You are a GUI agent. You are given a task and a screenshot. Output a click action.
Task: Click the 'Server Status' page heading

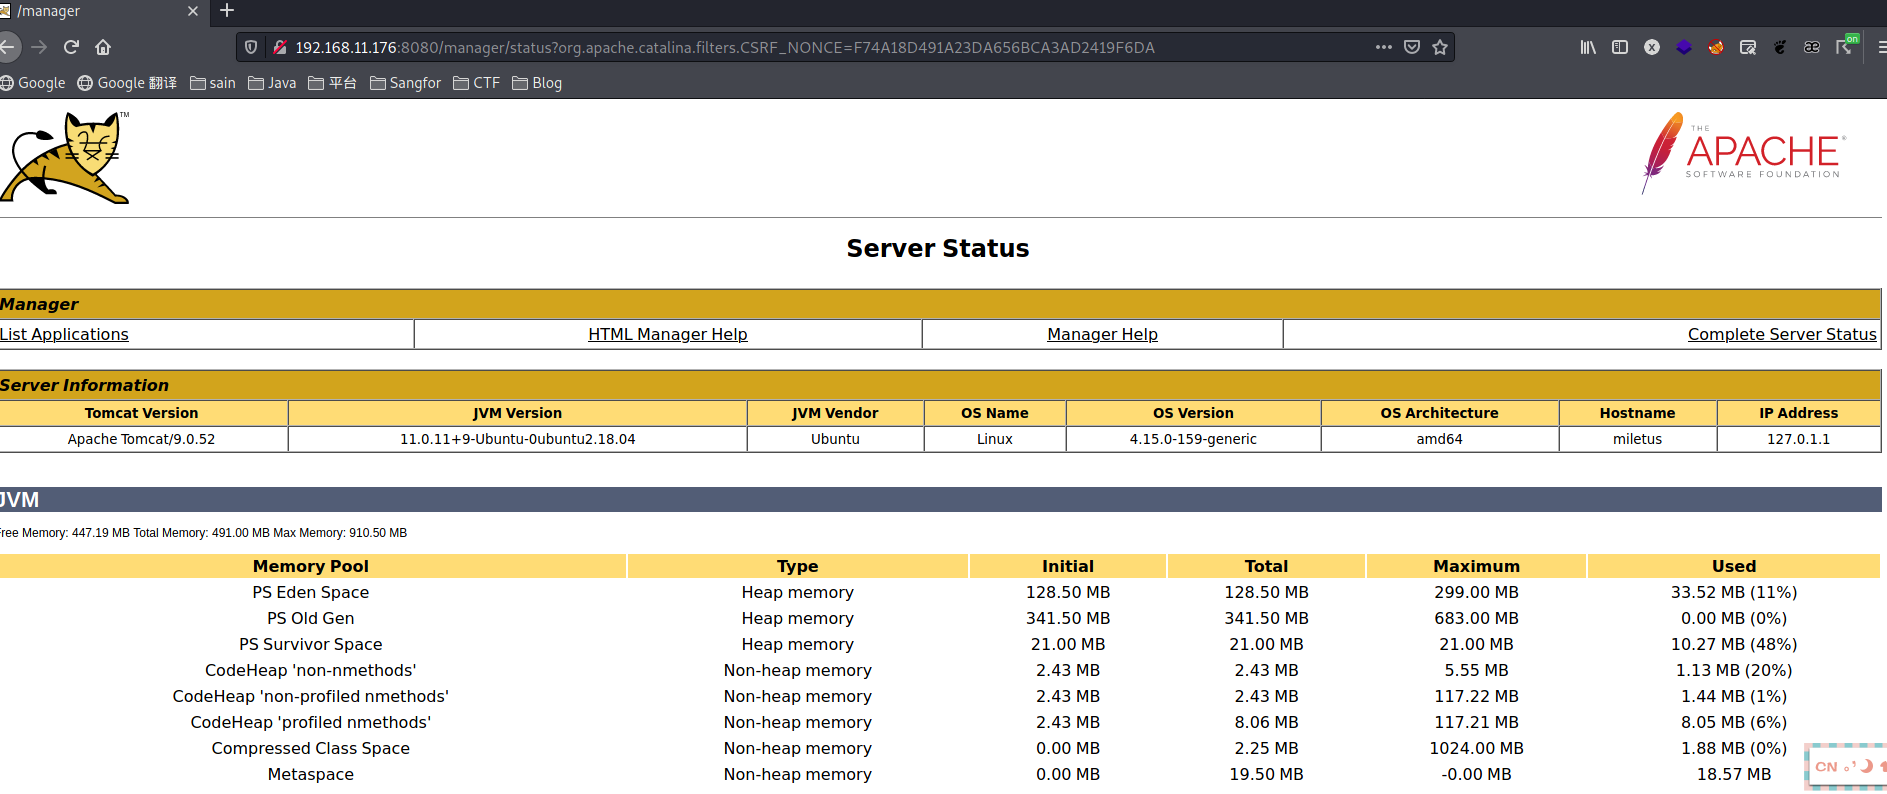(937, 248)
